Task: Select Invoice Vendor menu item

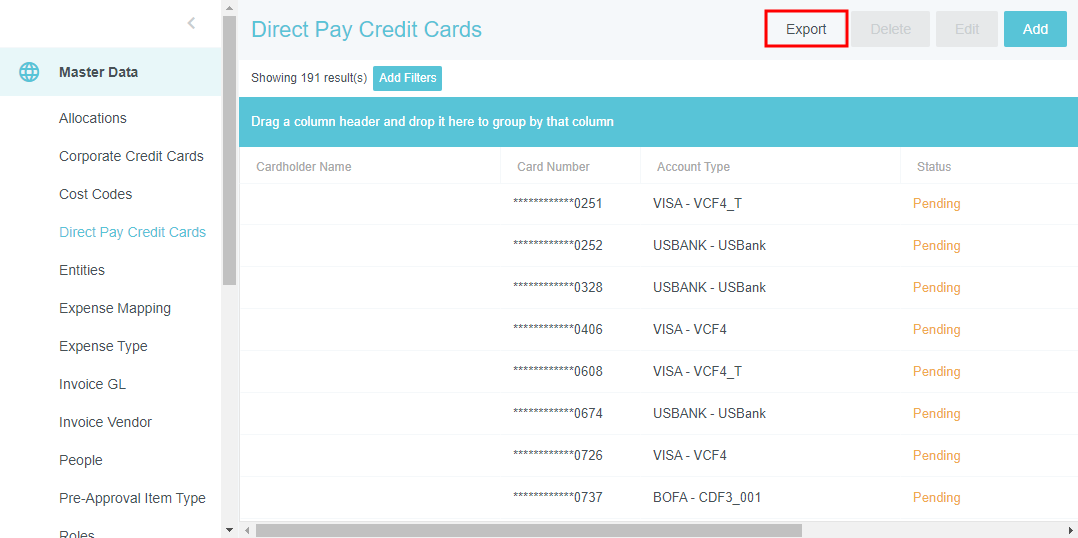Action: pos(105,422)
